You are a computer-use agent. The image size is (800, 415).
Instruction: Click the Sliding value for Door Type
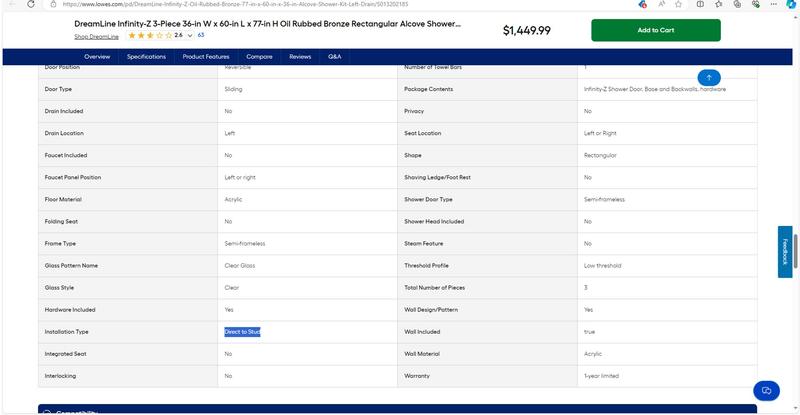point(233,89)
